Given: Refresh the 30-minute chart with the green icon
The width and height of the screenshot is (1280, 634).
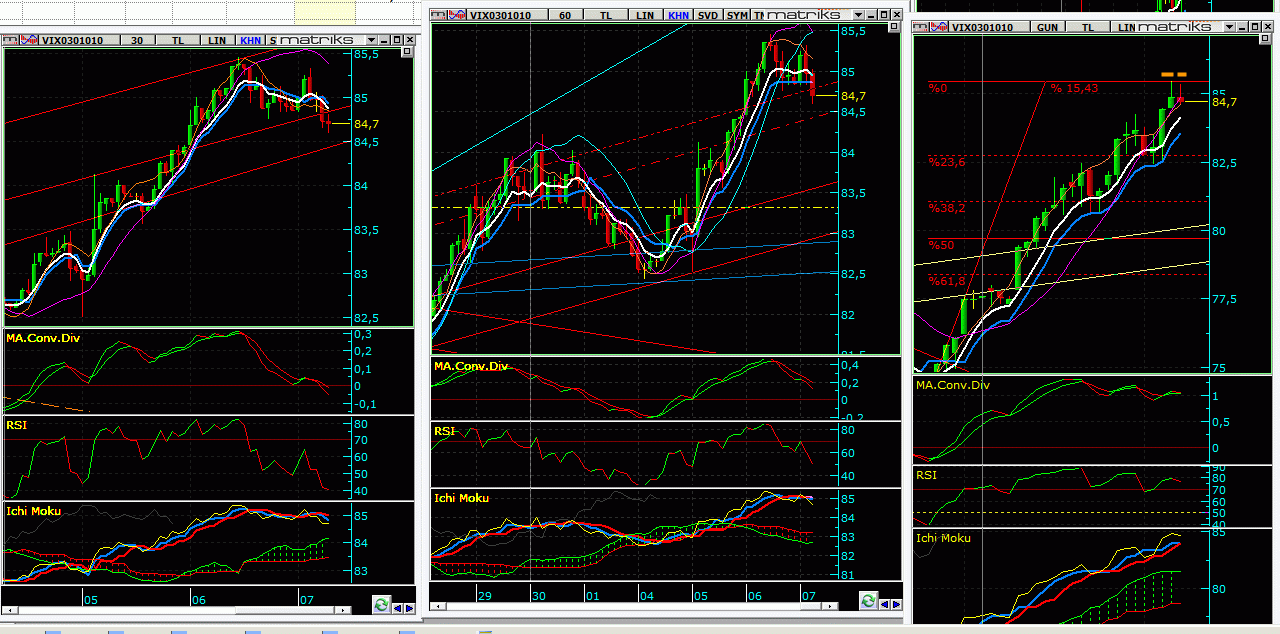Looking at the screenshot, I should tap(380, 605).
